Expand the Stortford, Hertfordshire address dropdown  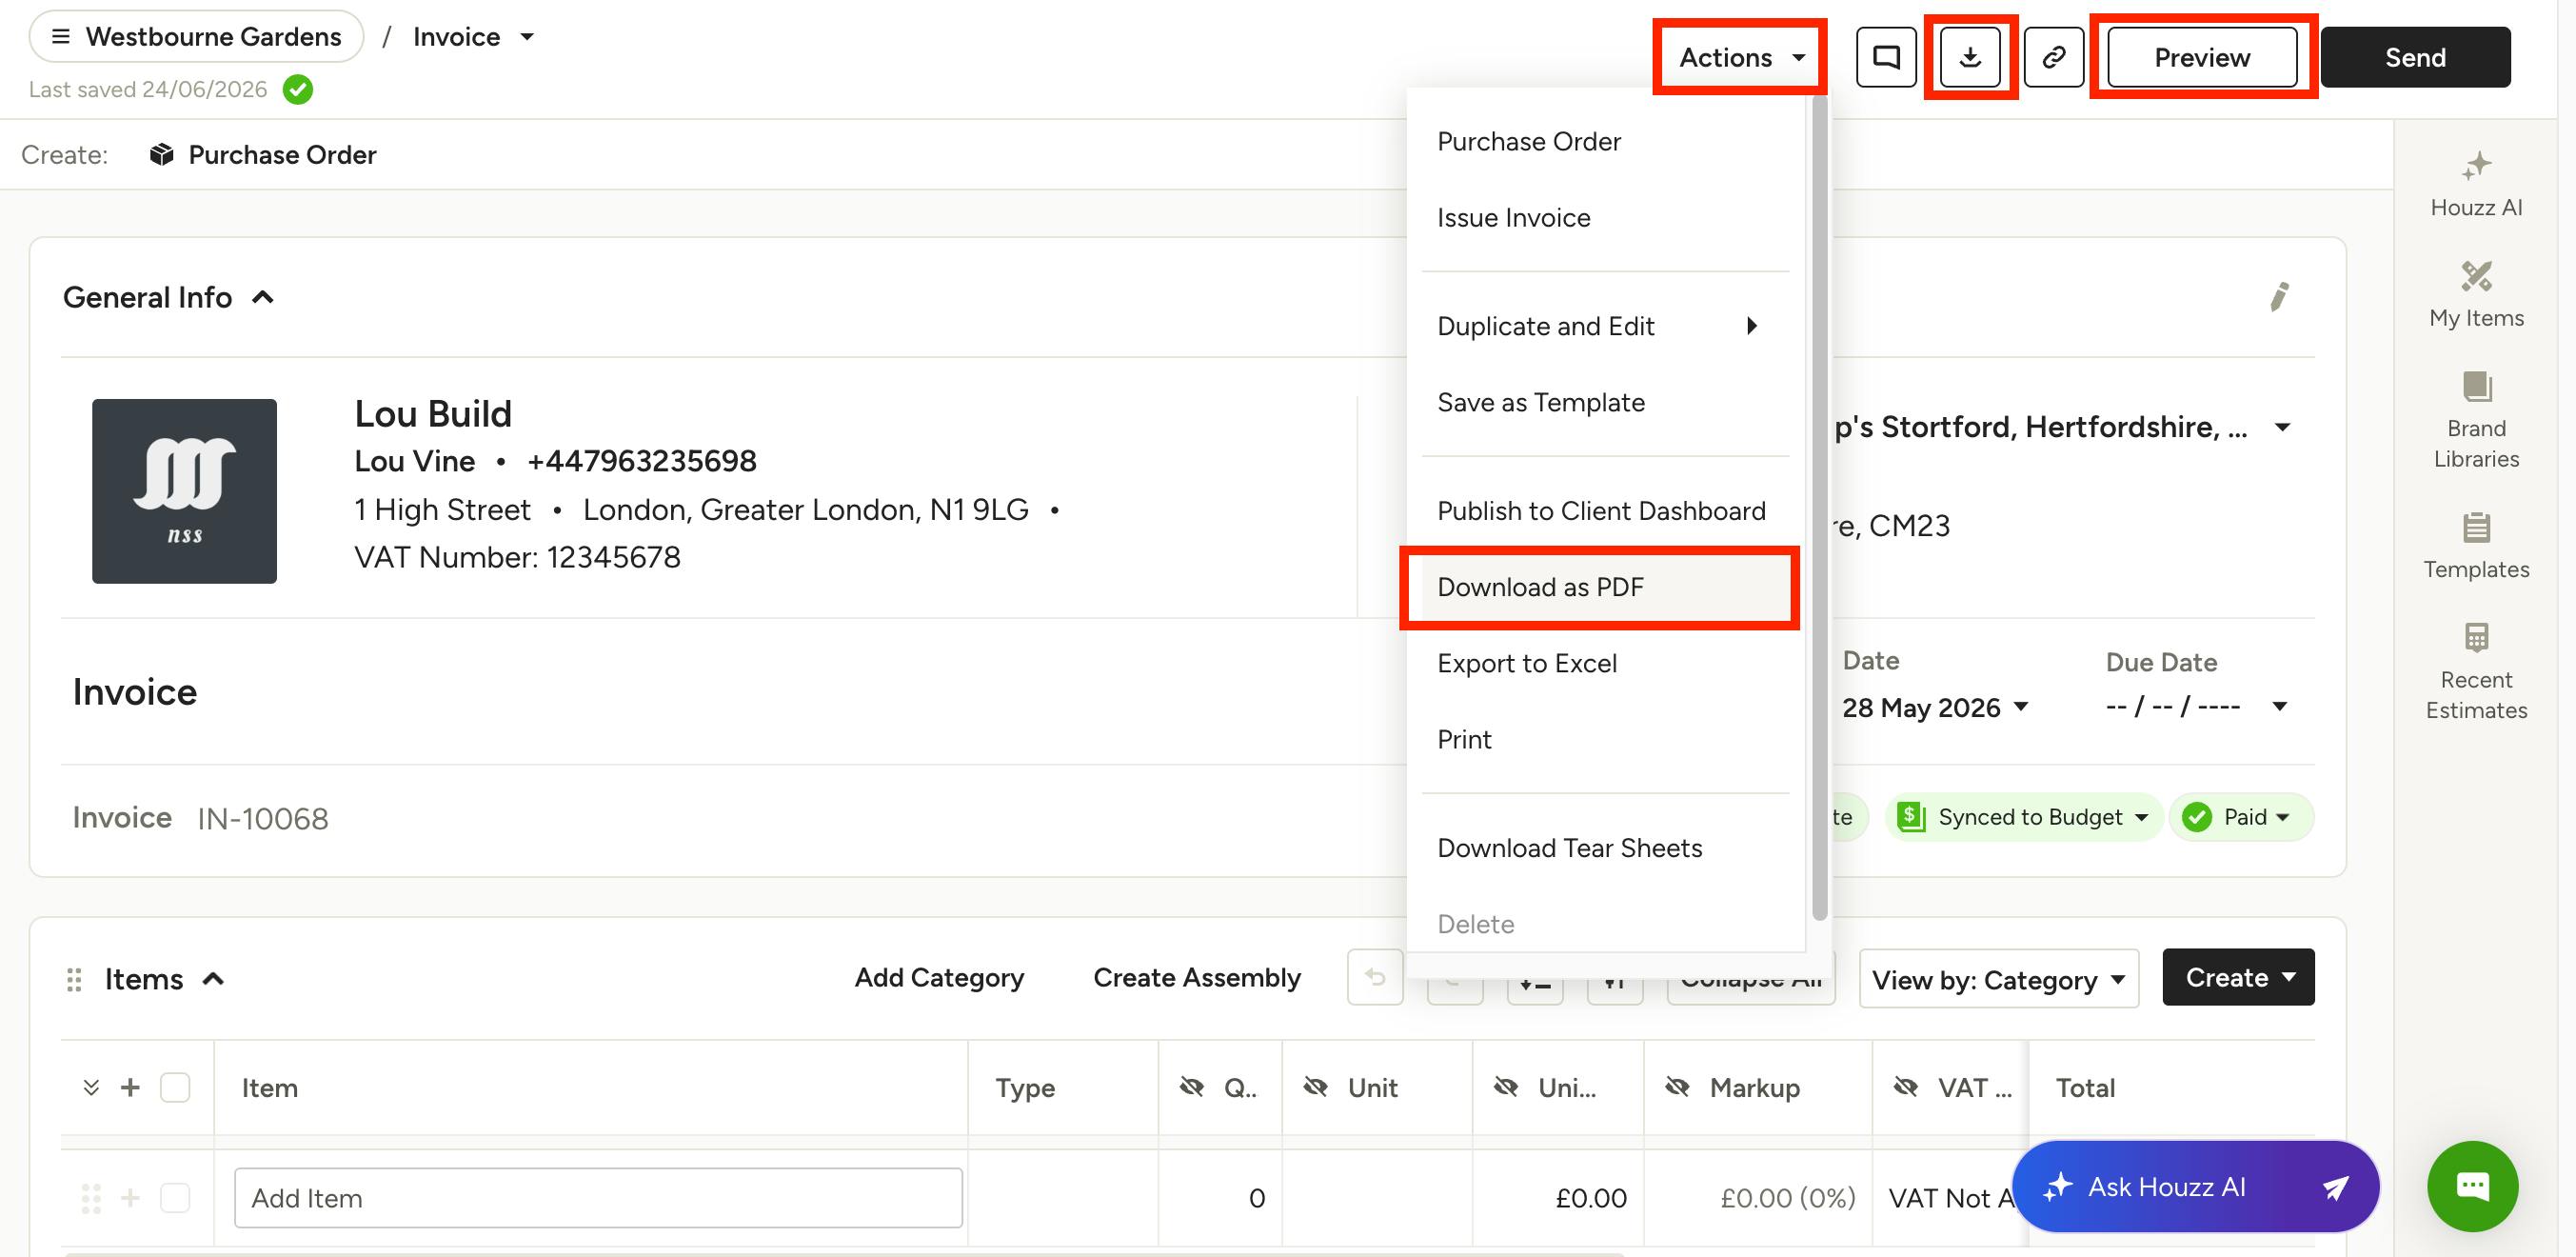[x=2282, y=427]
